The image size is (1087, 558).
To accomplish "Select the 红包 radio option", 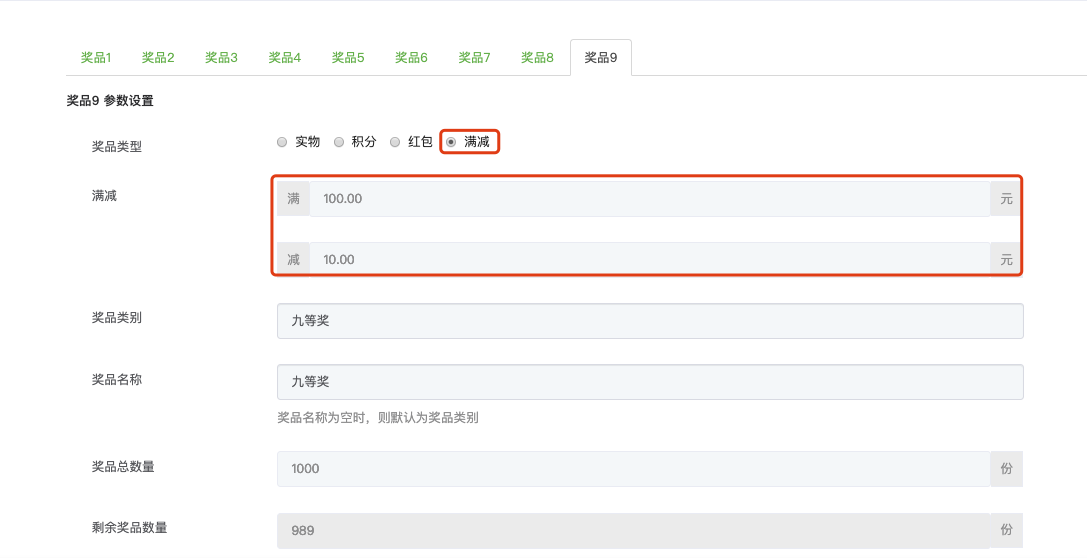I will (x=395, y=142).
